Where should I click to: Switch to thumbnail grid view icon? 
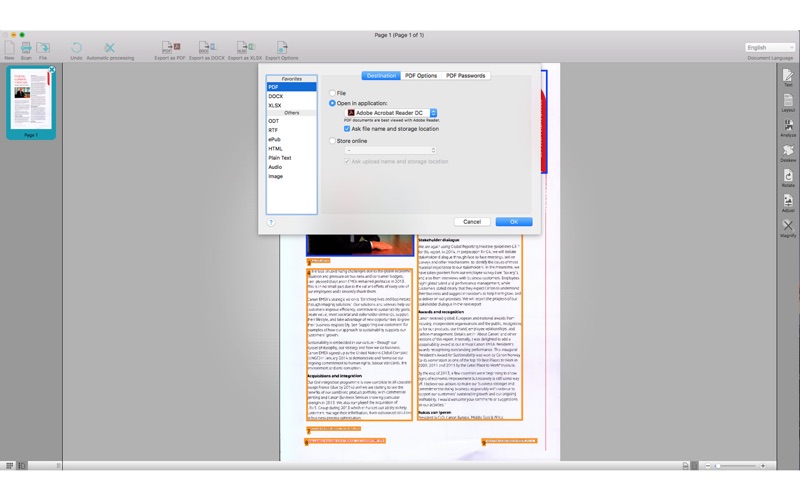[x=9, y=465]
